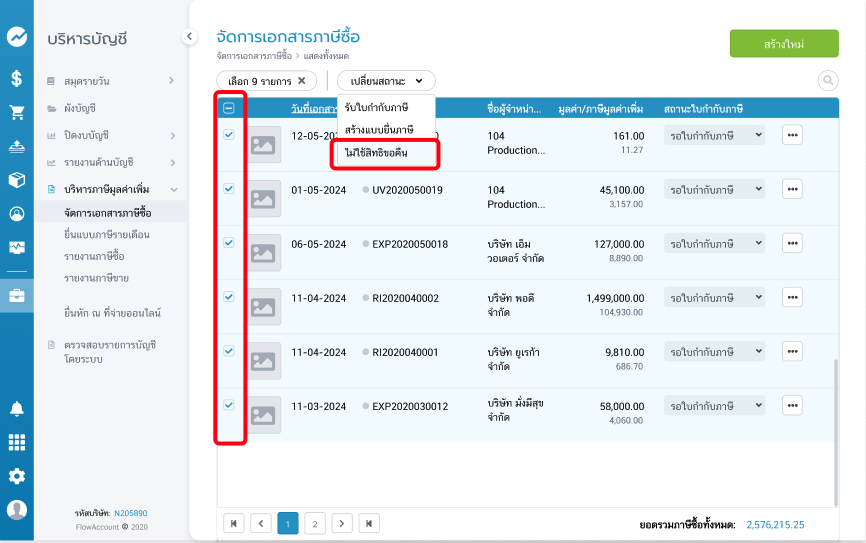
Task: Open the settings gear icon
Action: 16,476
